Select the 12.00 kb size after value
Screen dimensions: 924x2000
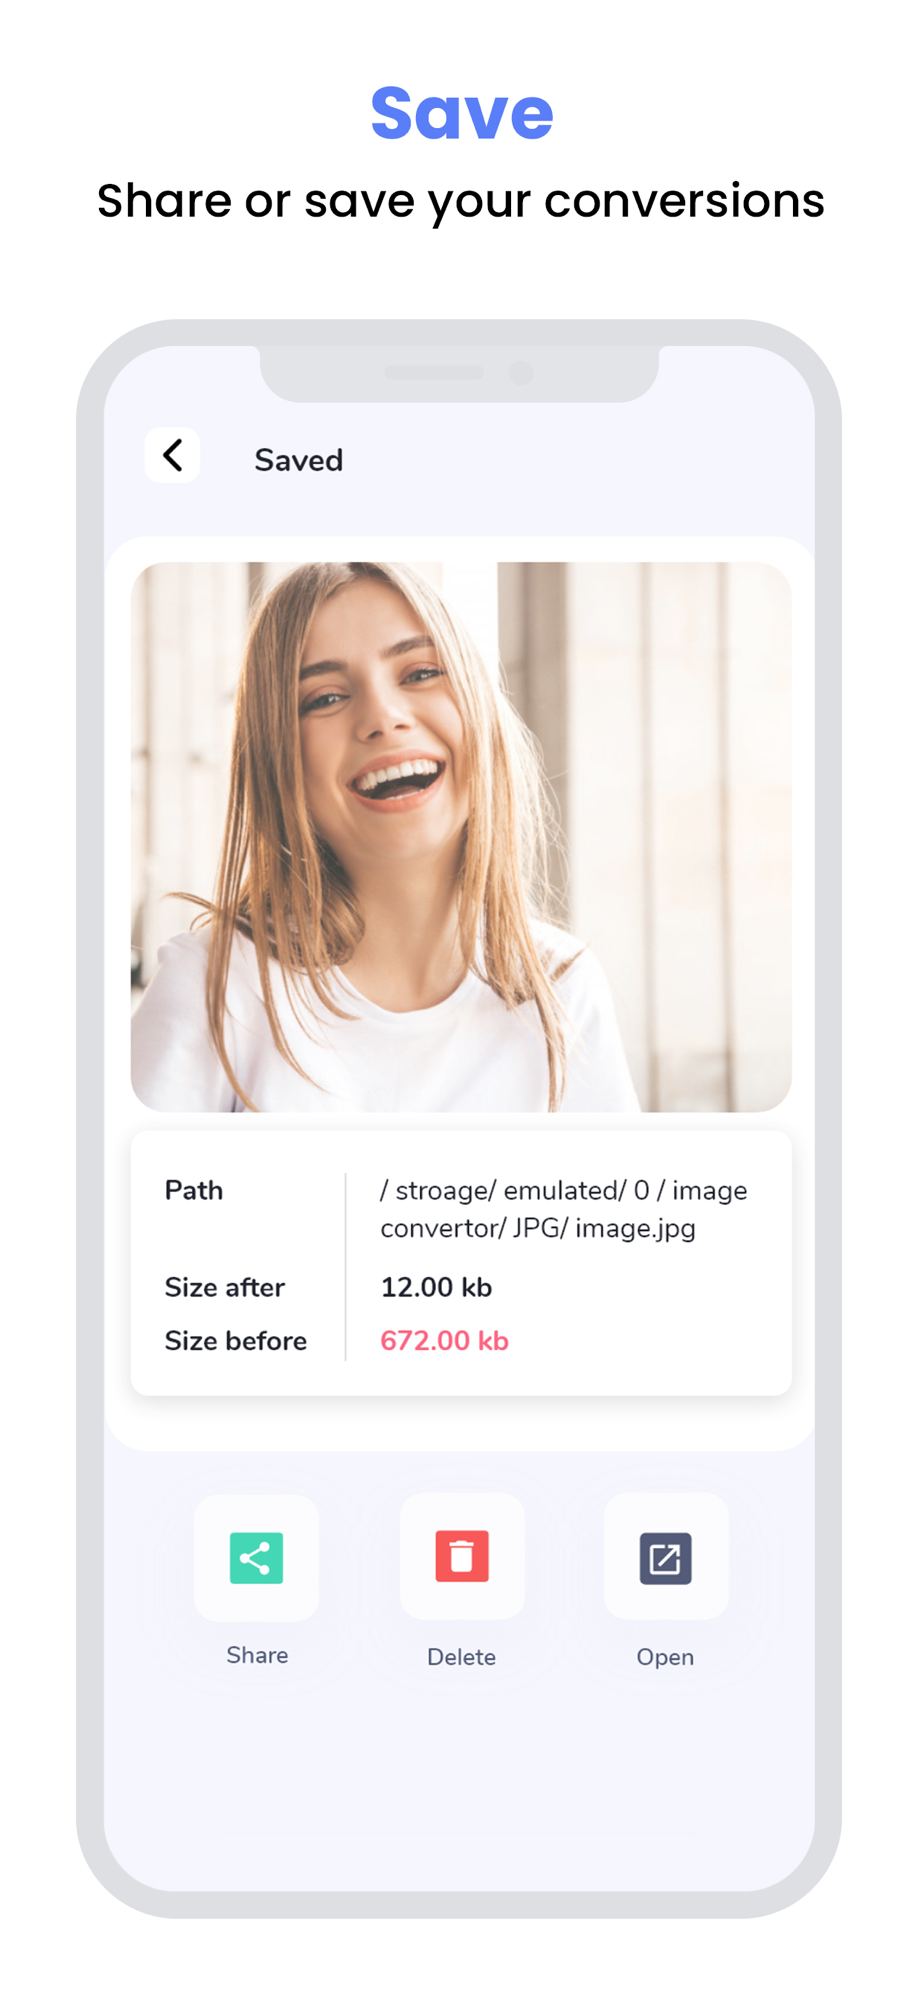tap(436, 1287)
